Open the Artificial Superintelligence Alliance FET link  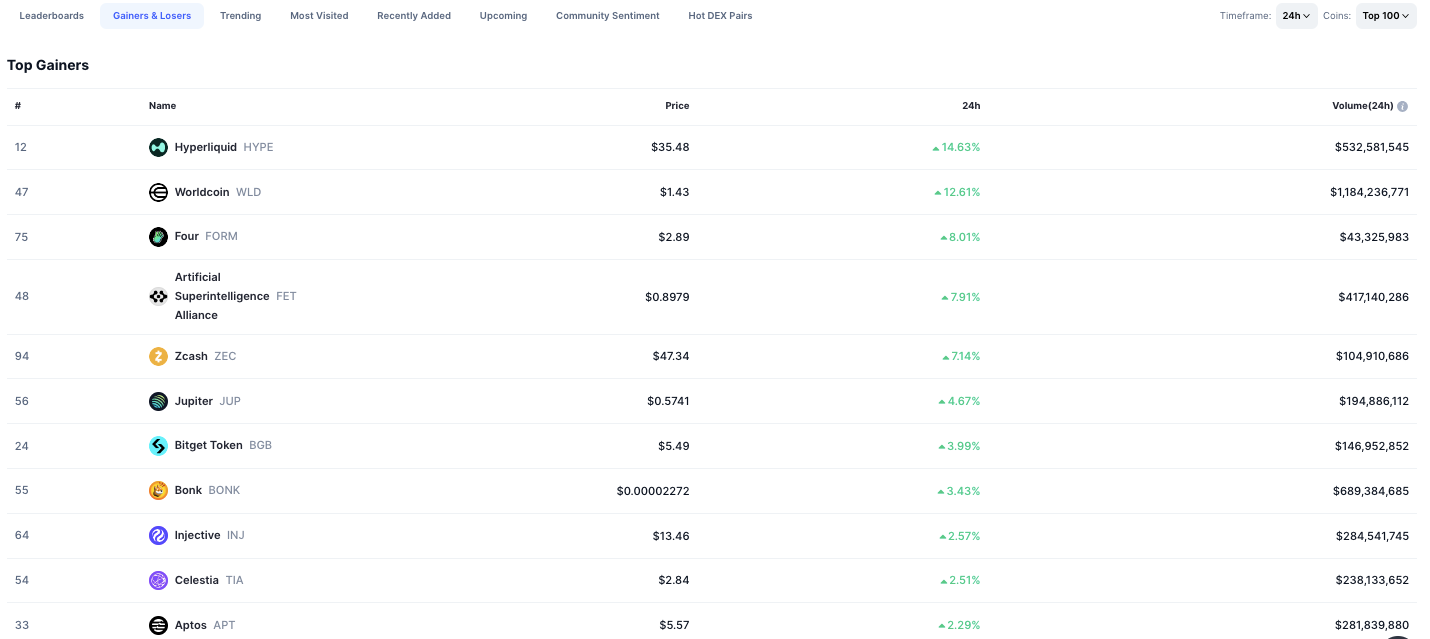tap(223, 296)
